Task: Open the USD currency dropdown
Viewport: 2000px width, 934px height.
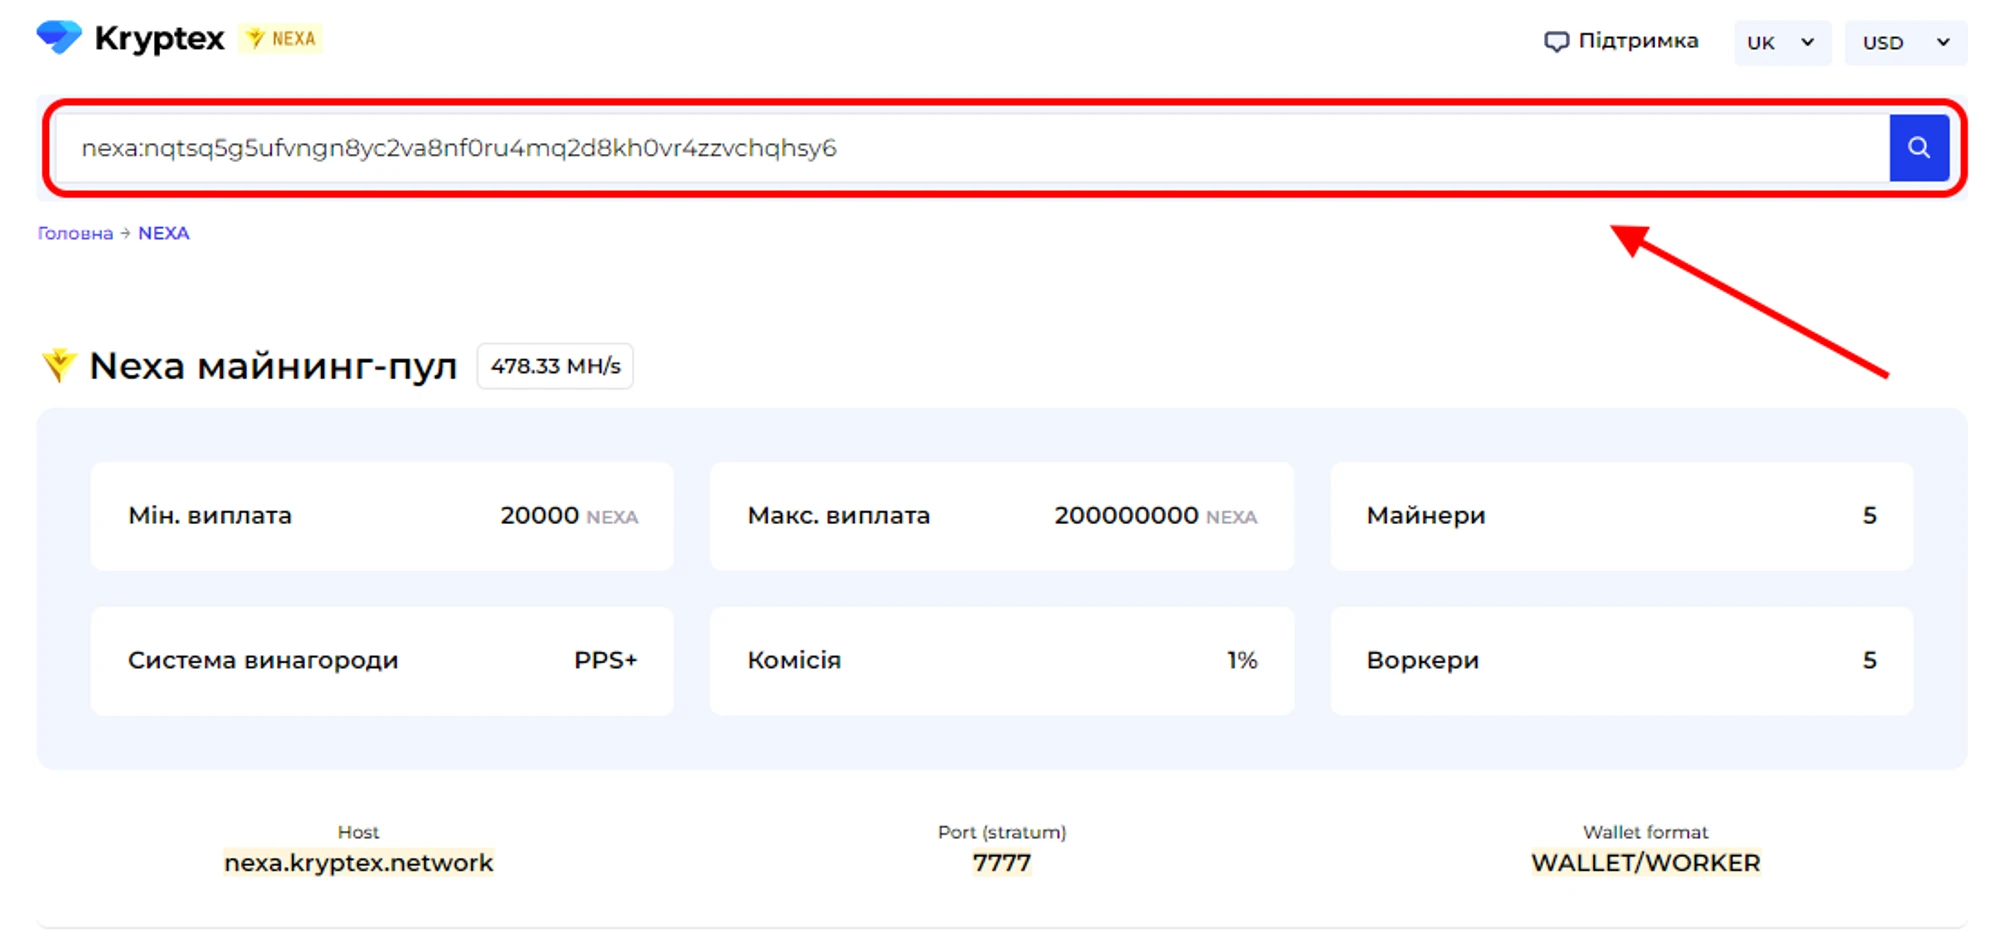Action: point(1905,43)
